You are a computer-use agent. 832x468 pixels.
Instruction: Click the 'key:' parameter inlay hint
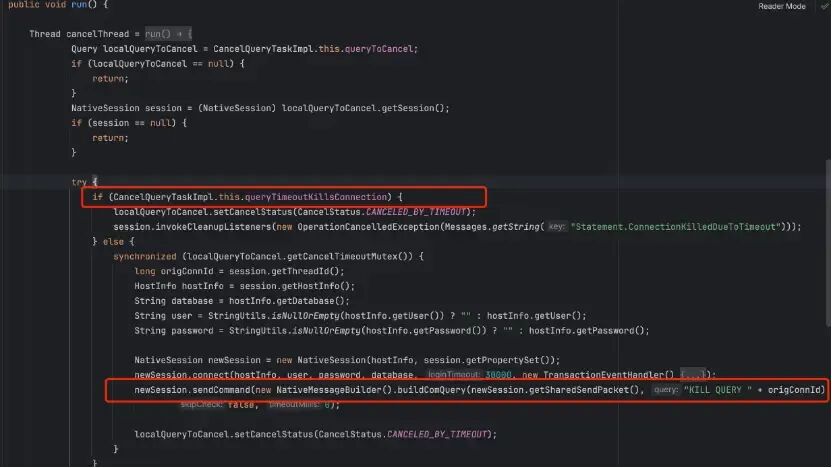(x=556, y=227)
